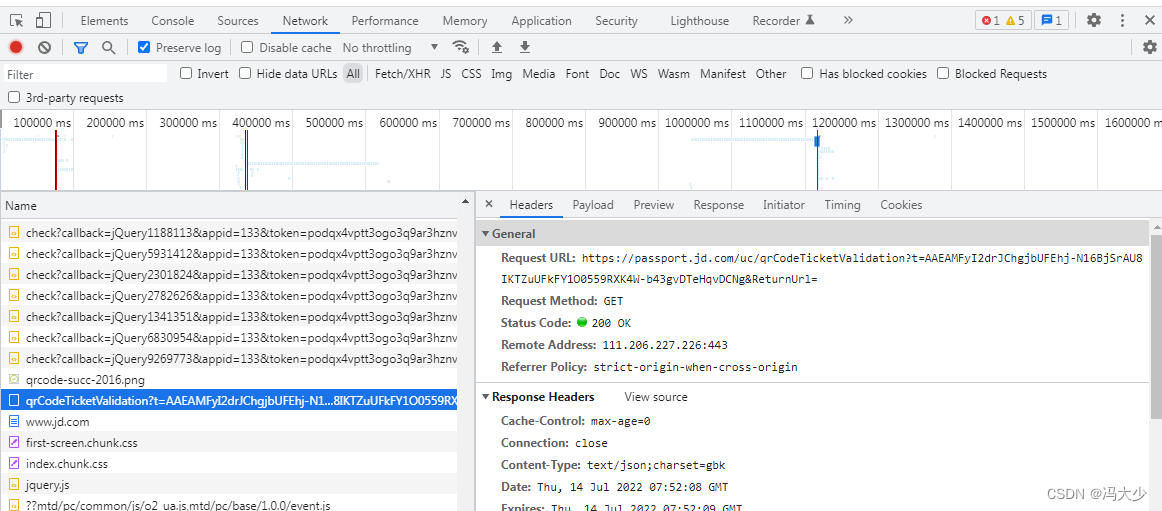Screen dimensions: 1162x511
Task: Toggle the device toolbar icon
Action: pos(43,20)
